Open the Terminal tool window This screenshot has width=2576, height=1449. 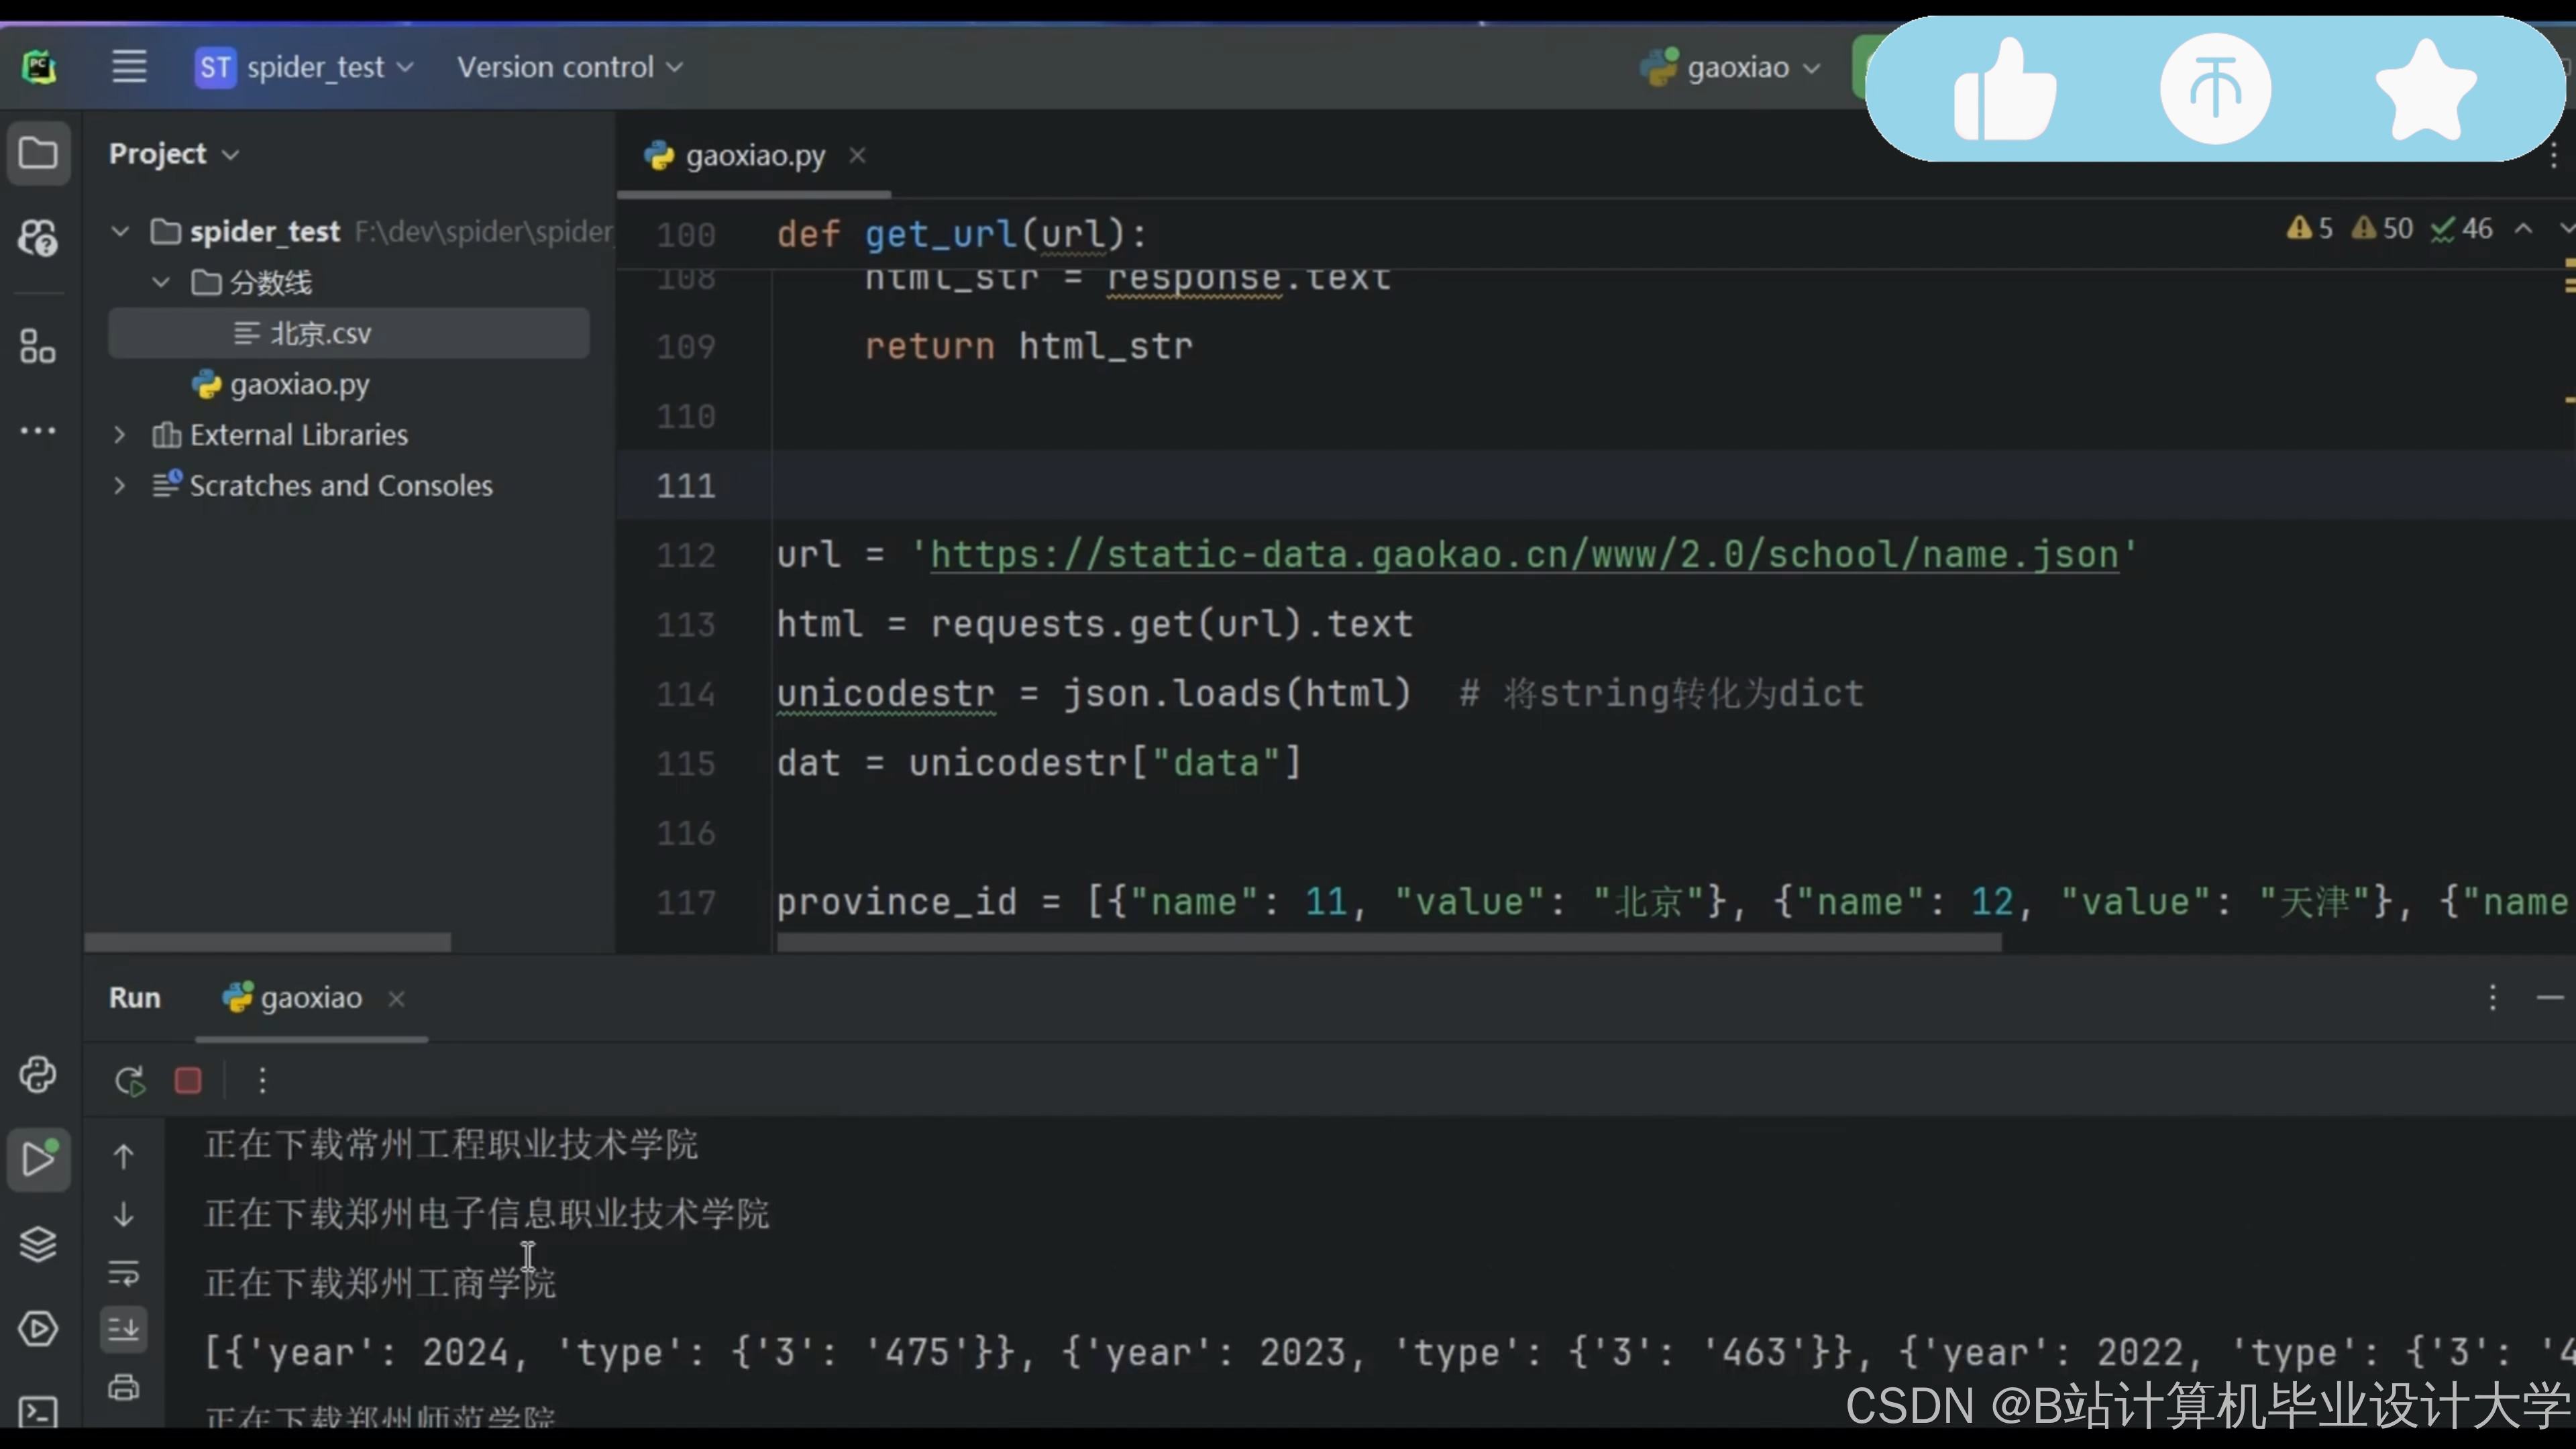pyautogui.click(x=38, y=1411)
